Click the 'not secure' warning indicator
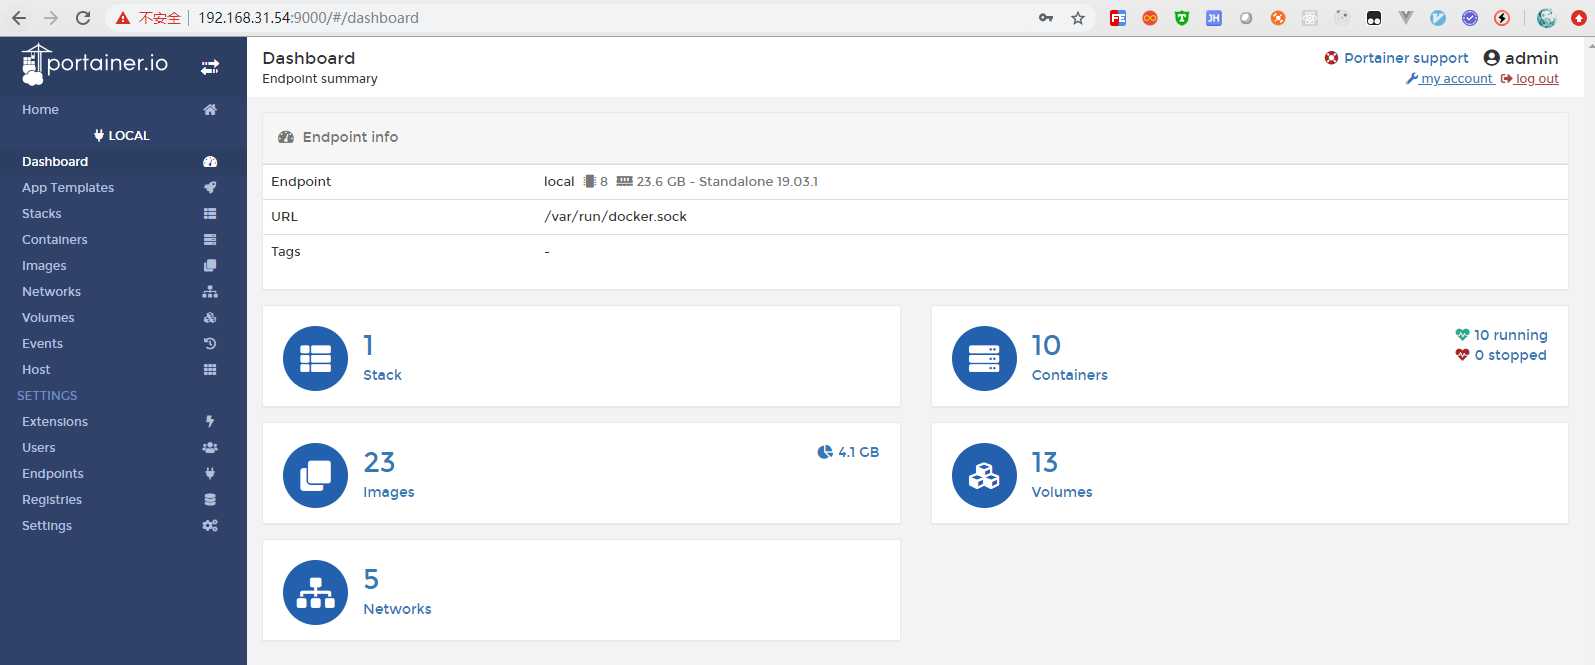 coord(148,18)
